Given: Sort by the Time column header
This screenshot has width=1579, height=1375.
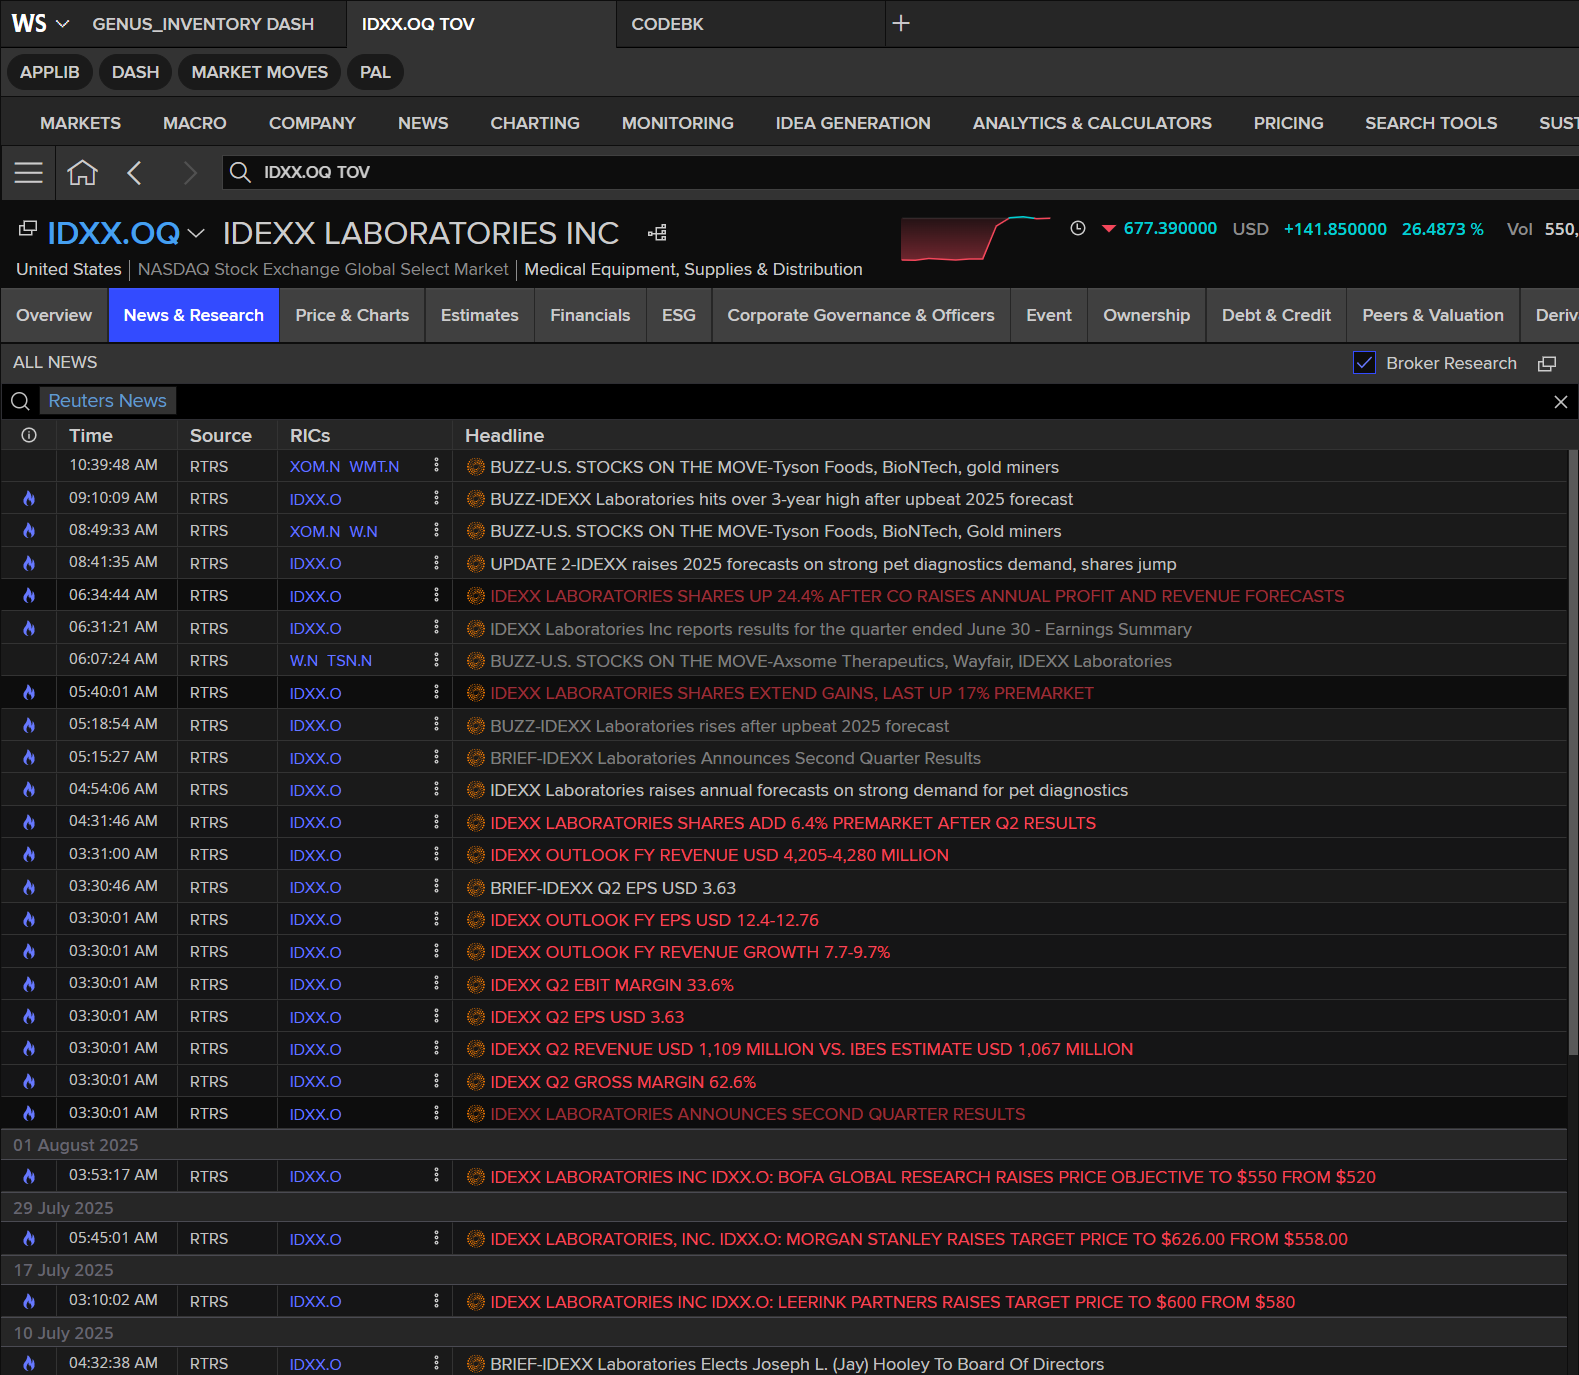Looking at the screenshot, I should tap(90, 436).
